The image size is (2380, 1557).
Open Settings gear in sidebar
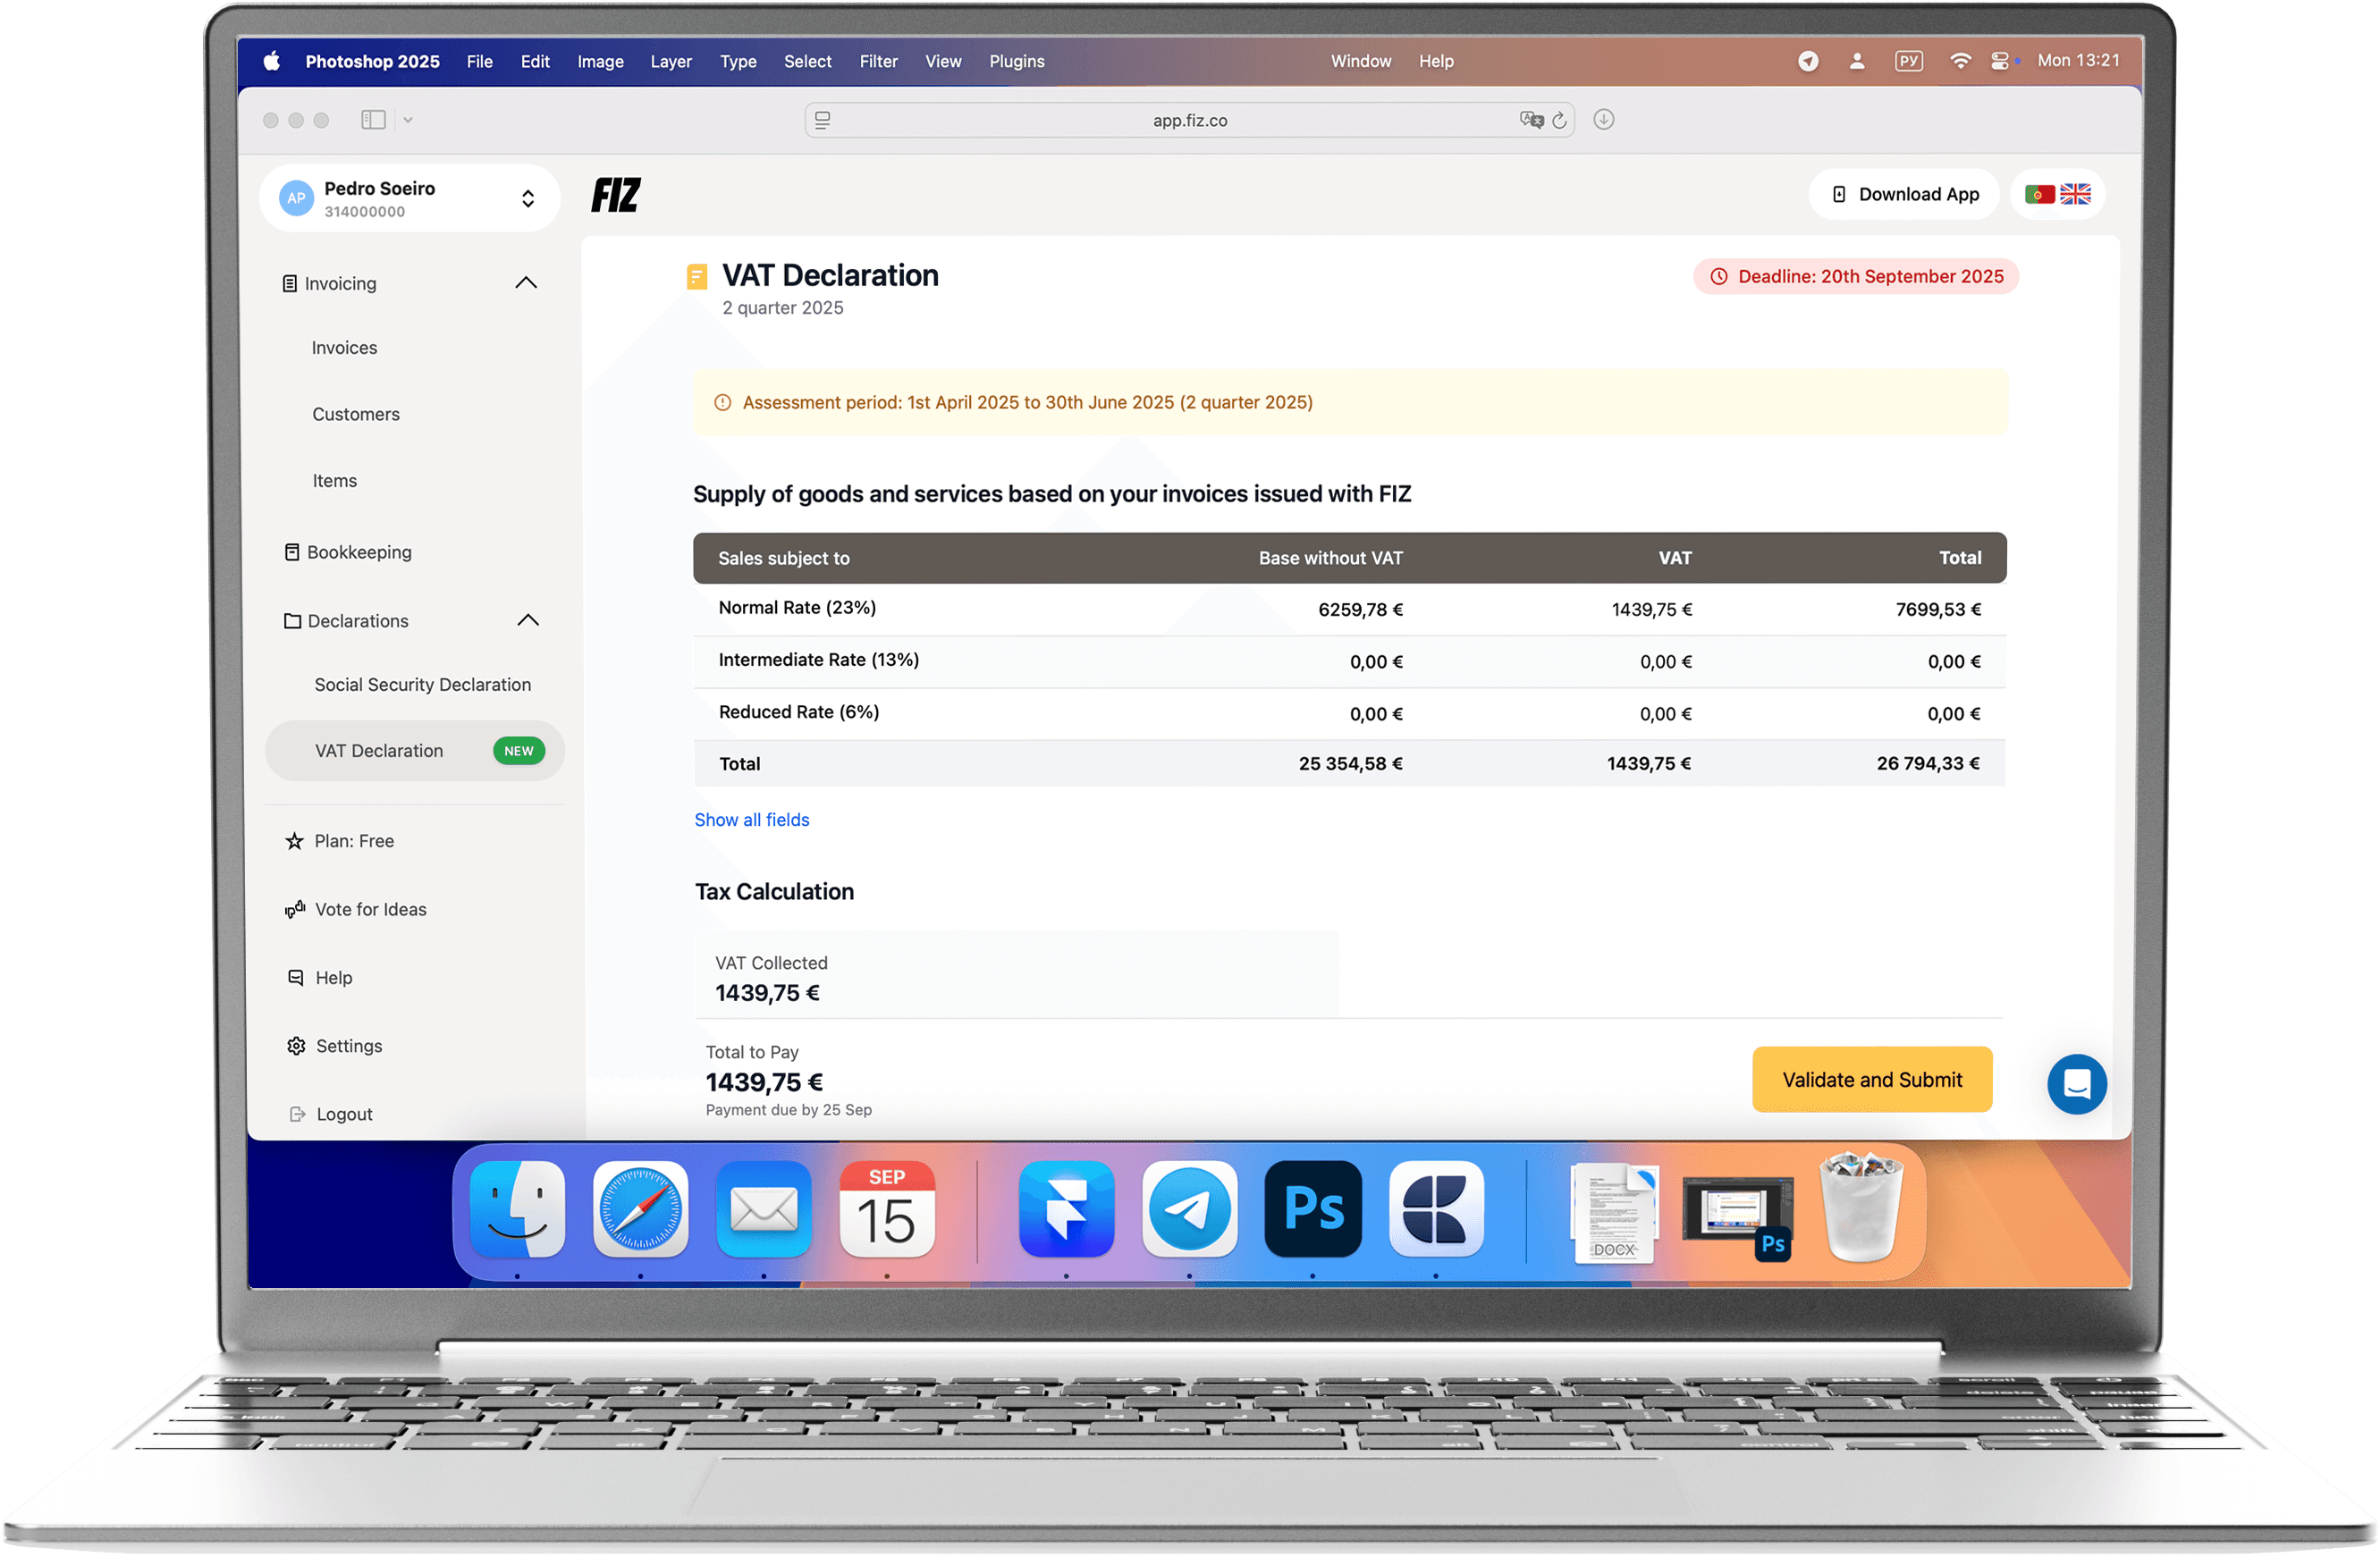296,1046
